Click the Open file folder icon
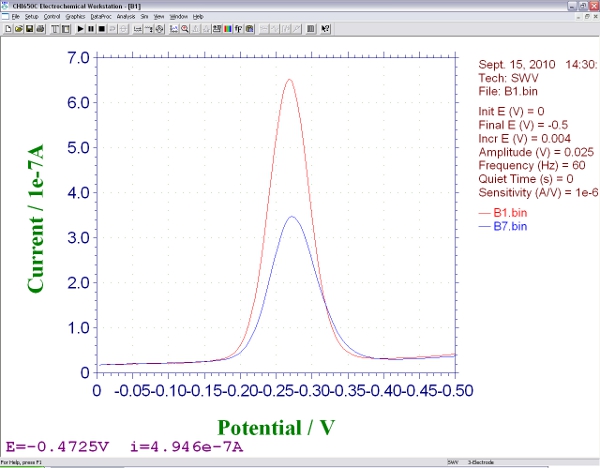Image resolution: width=600 pixels, height=468 pixels. (18, 29)
